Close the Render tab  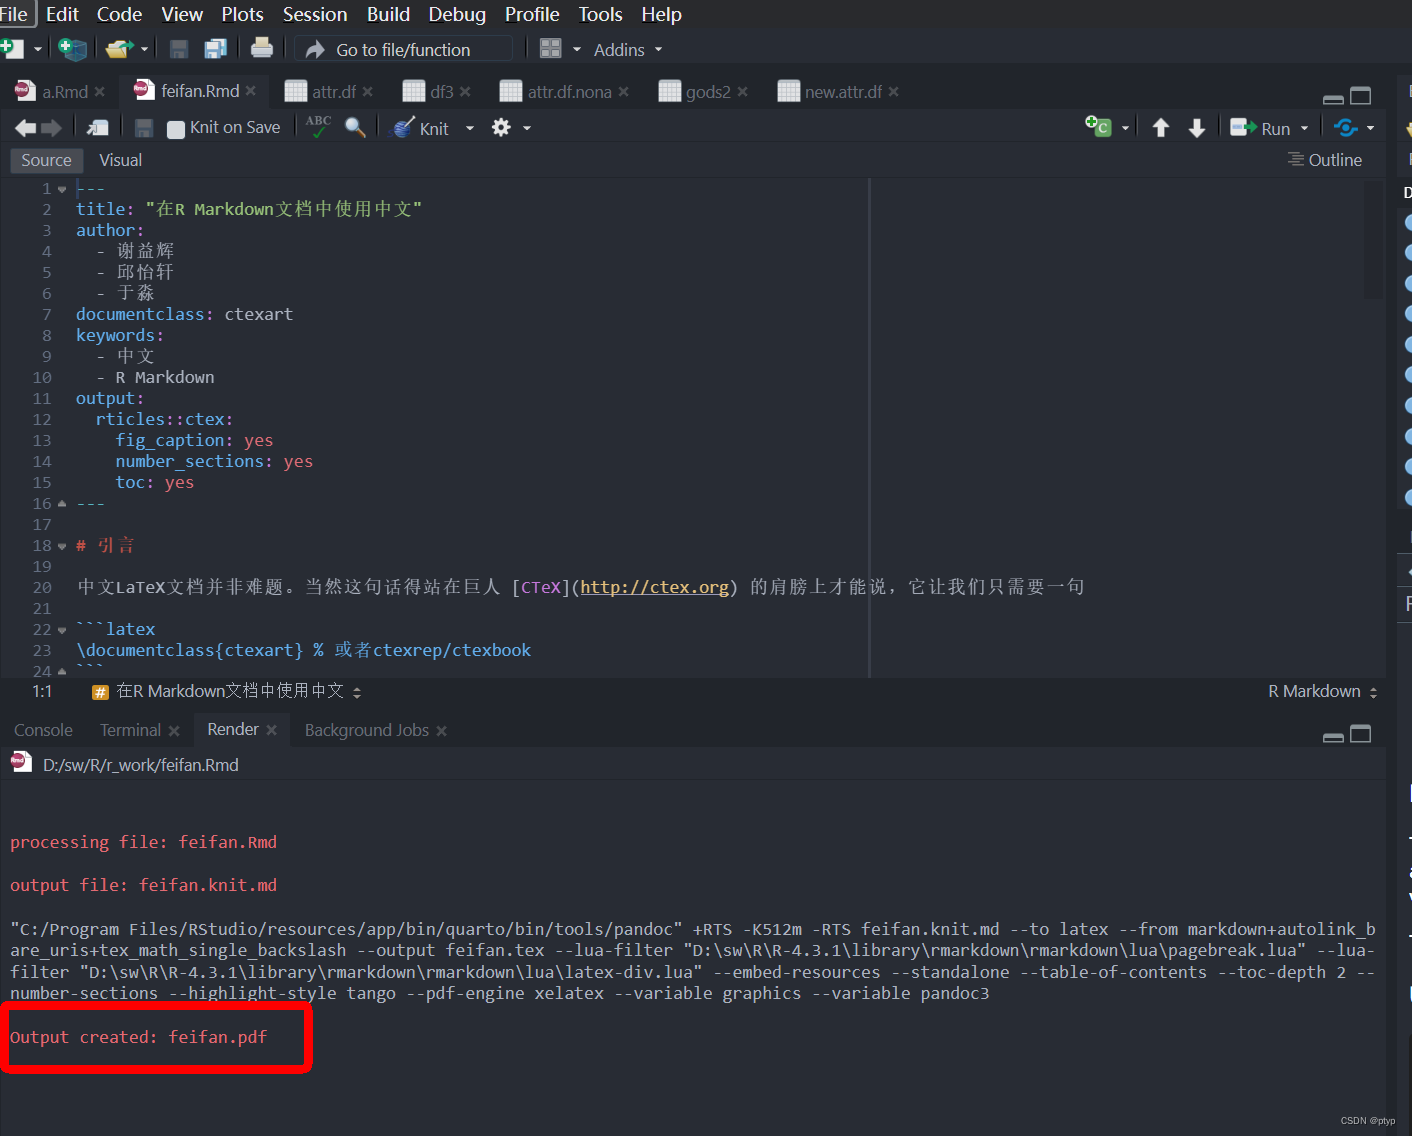pyautogui.click(x=271, y=730)
